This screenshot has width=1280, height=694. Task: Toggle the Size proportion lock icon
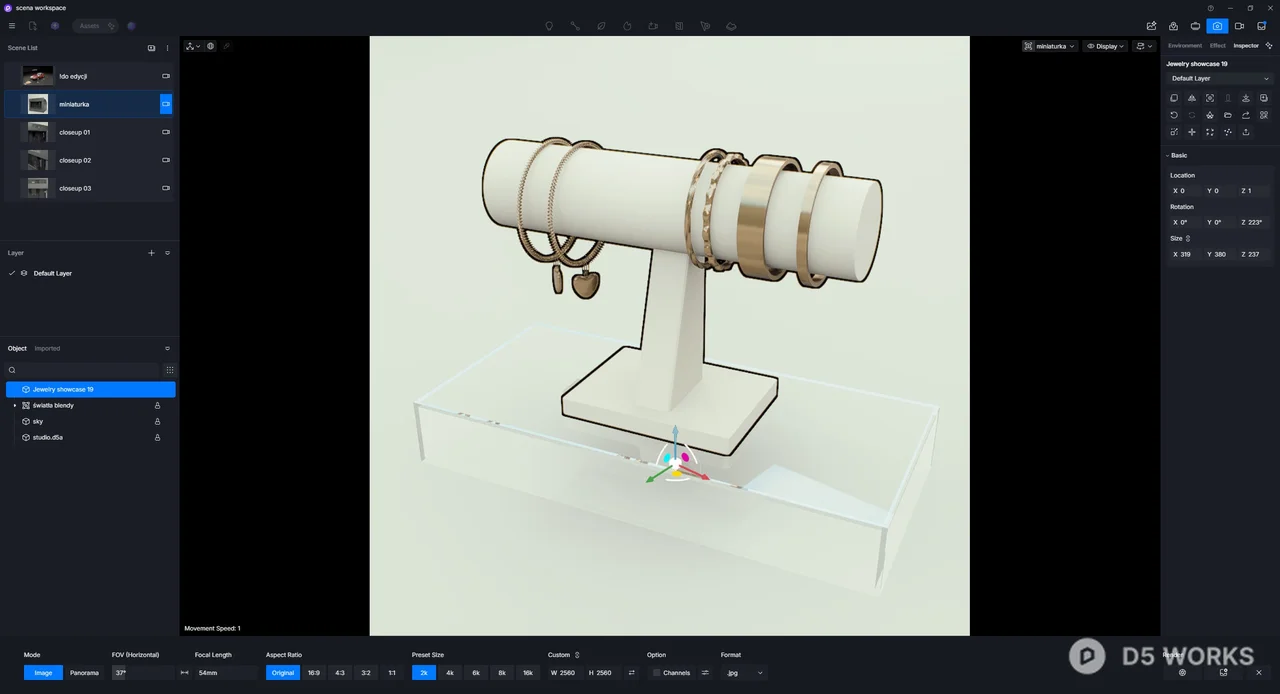click(1188, 239)
